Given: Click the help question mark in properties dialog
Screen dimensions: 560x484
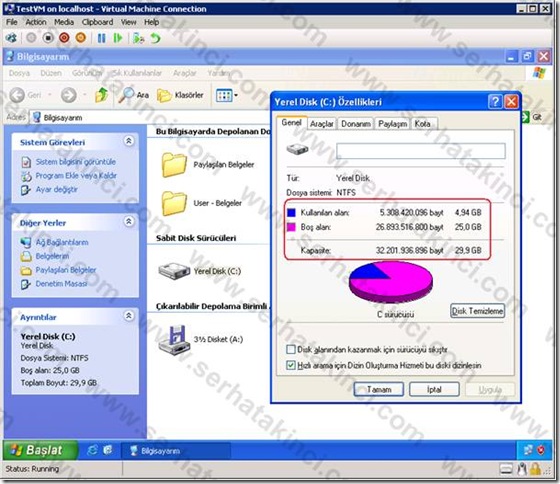Looking at the screenshot, I should (x=495, y=102).
